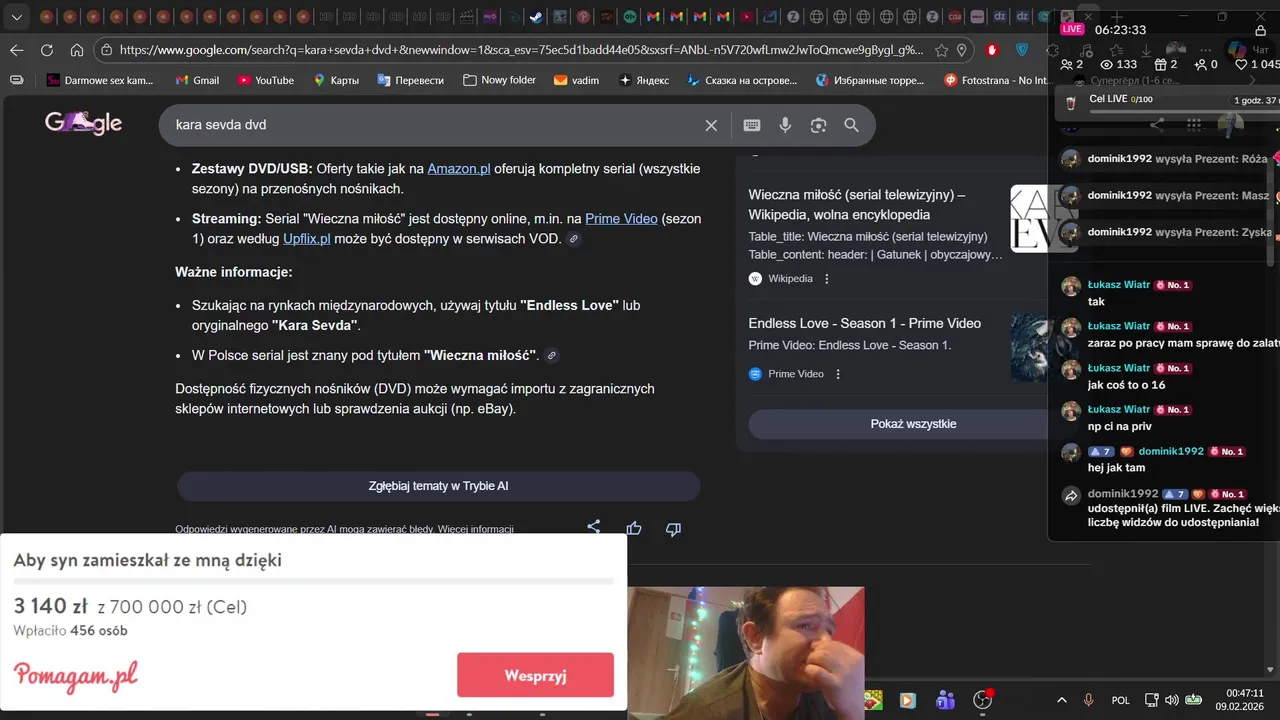Image resolution: width=1280 pixels, height=720 pixels.
Task: Open the Перевести bookmark
Action: pos(410,80)
